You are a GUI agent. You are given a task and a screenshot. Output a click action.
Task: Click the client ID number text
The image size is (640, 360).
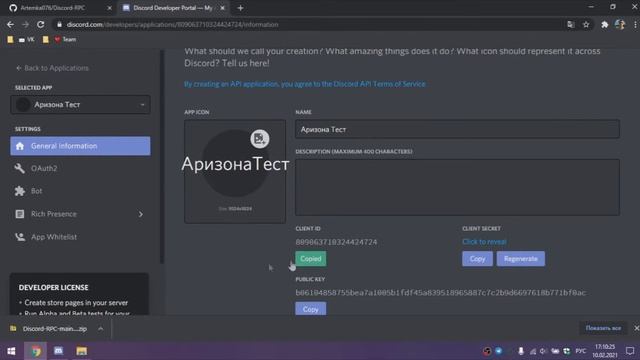pos(336,242)
